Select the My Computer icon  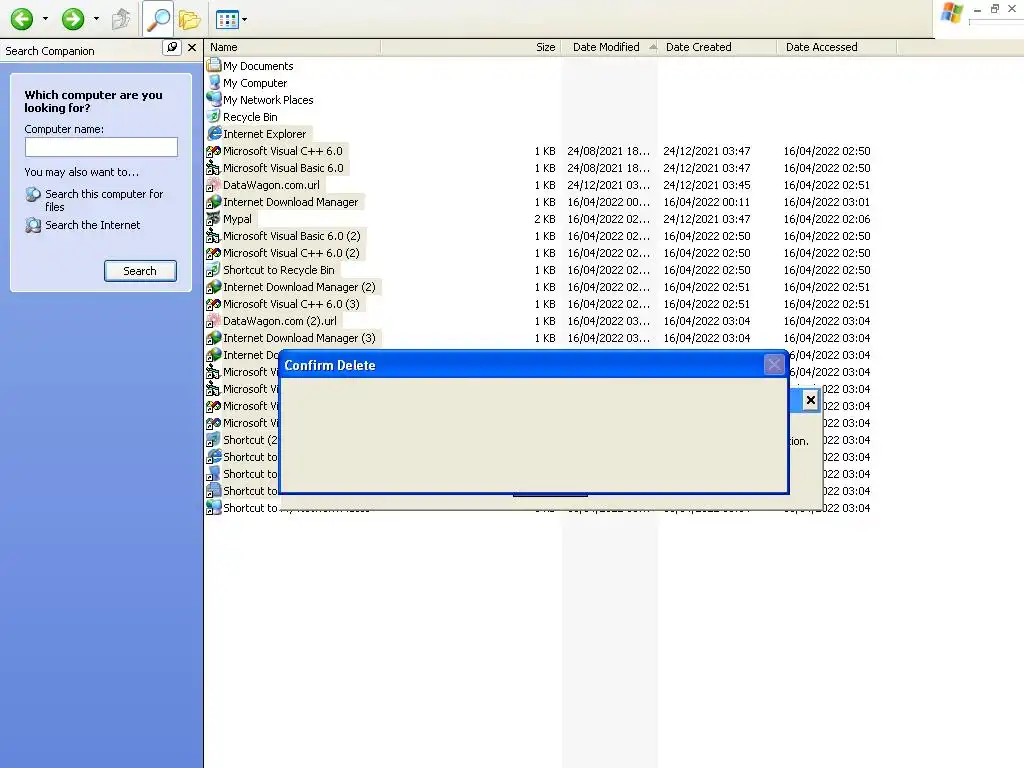coord(214,82)
